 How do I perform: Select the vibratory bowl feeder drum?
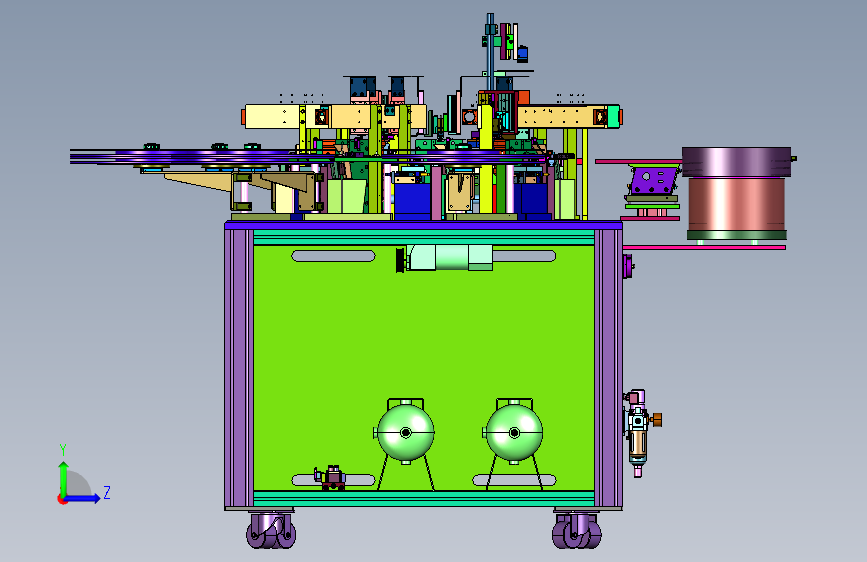tap(736, 194)
